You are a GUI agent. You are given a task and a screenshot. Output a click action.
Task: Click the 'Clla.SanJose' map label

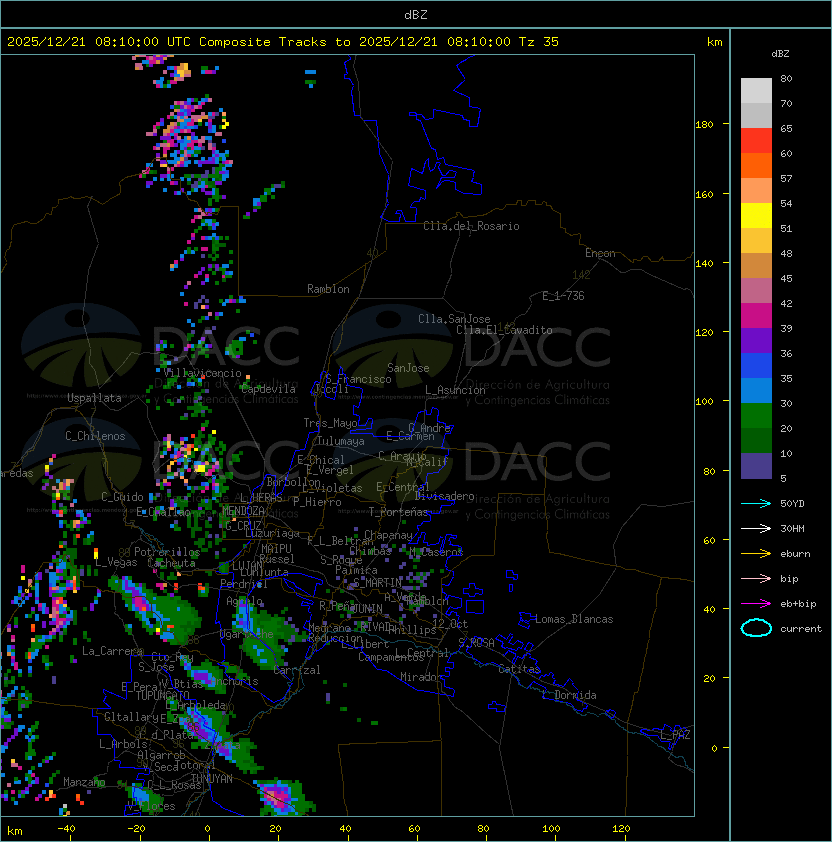[454, 319]
